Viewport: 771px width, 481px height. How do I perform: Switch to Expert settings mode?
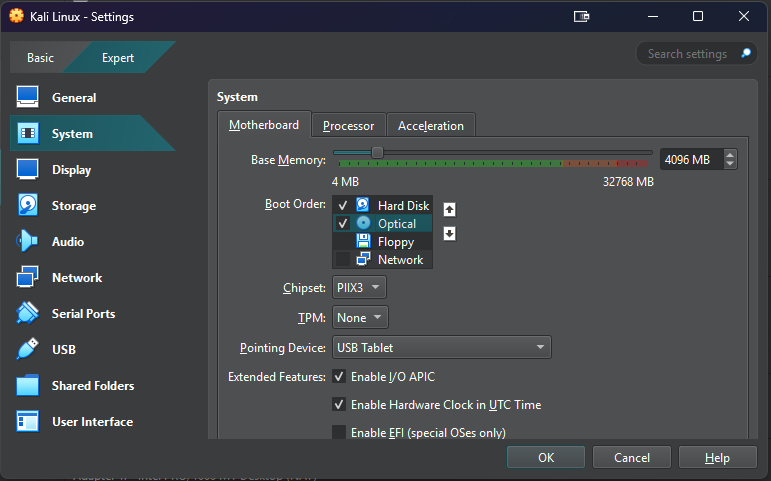pos(118,58)
